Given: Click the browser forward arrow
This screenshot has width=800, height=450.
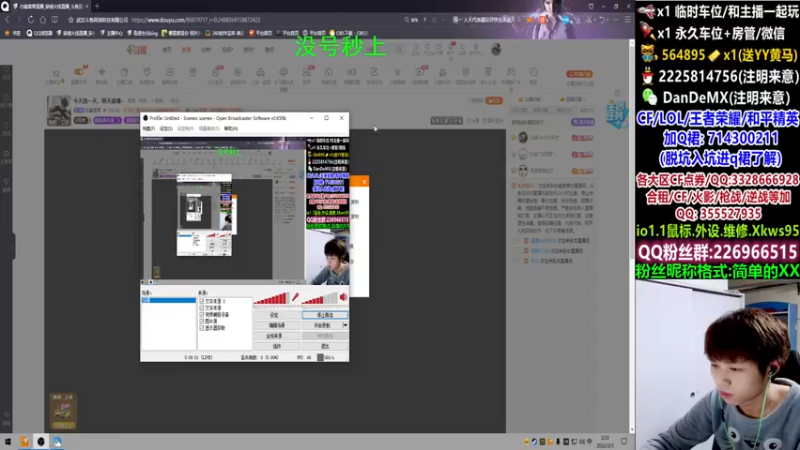Looking at the screenshot, I should [19, 19].
